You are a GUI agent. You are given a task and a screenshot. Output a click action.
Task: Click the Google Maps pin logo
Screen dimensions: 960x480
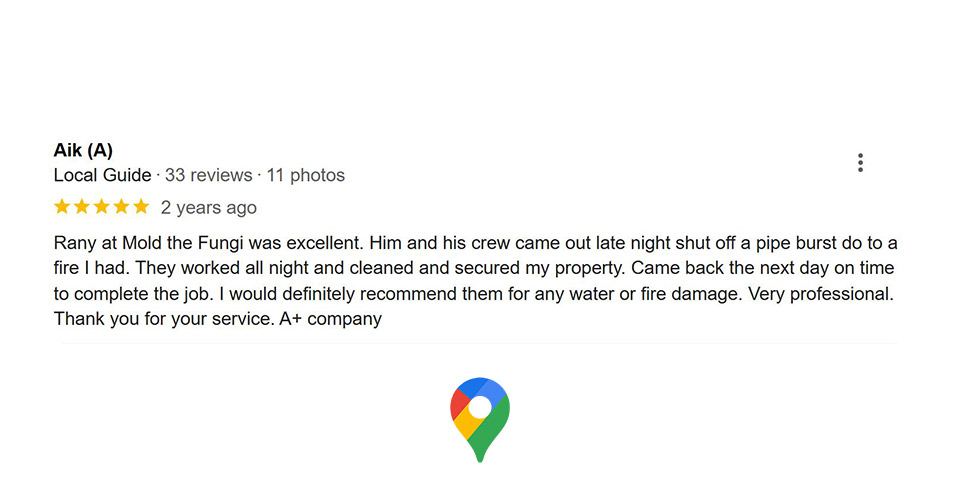(x=480, y=419)
